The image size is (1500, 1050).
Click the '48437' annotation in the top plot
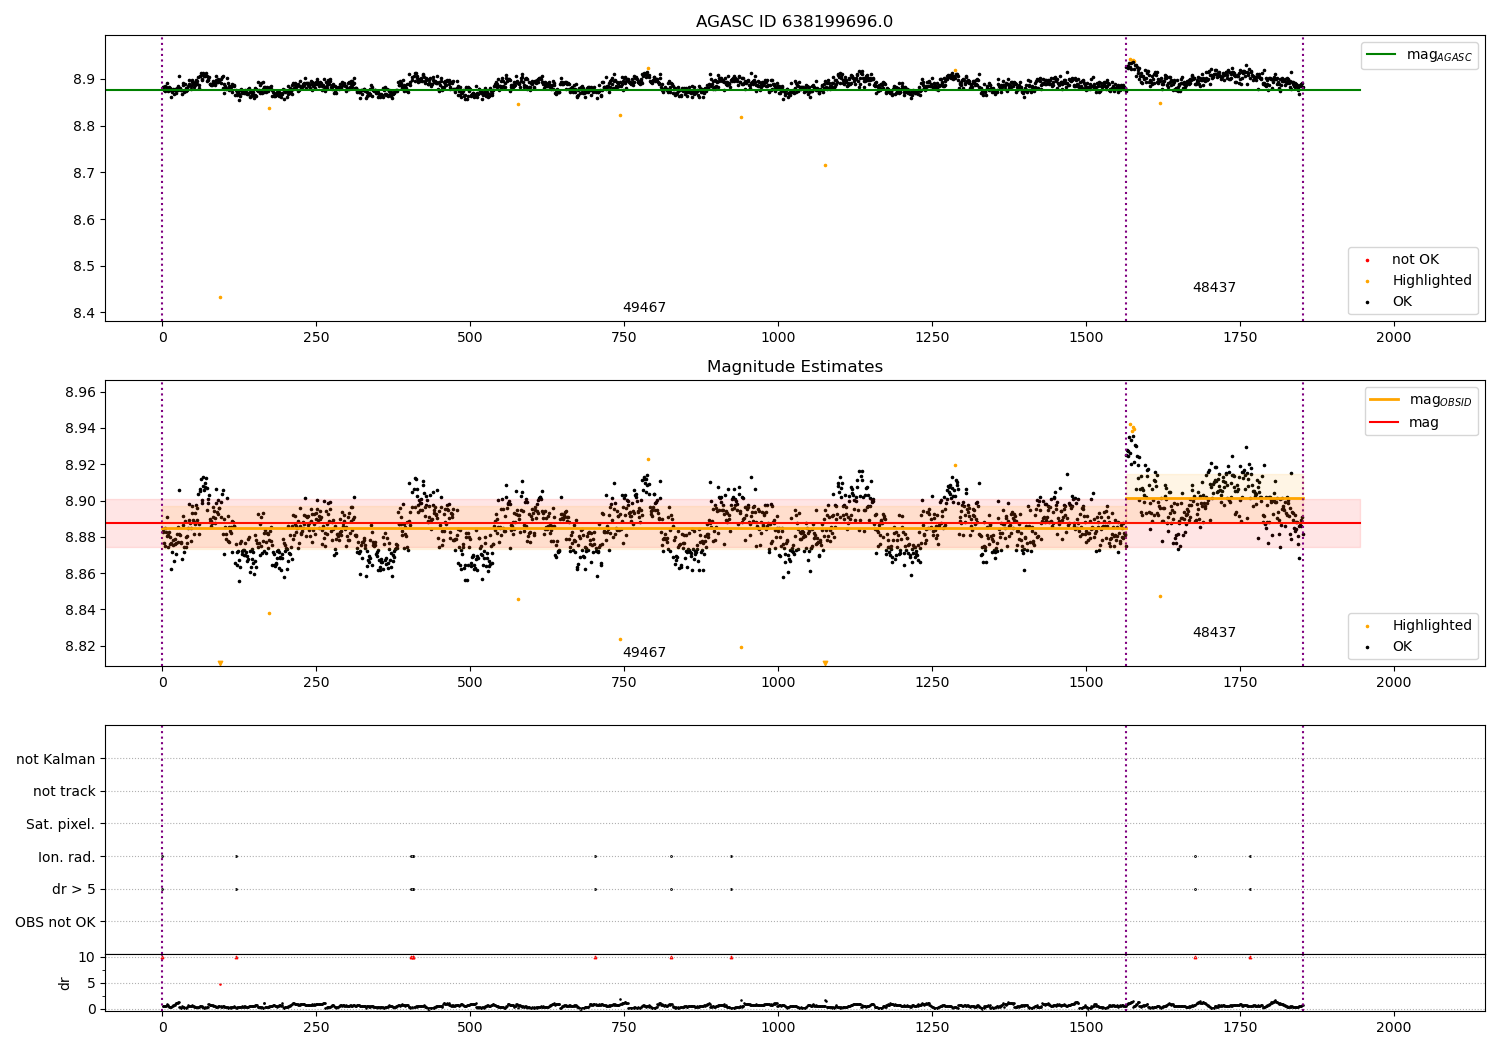pyautogui.click(x=1214, y=288)
